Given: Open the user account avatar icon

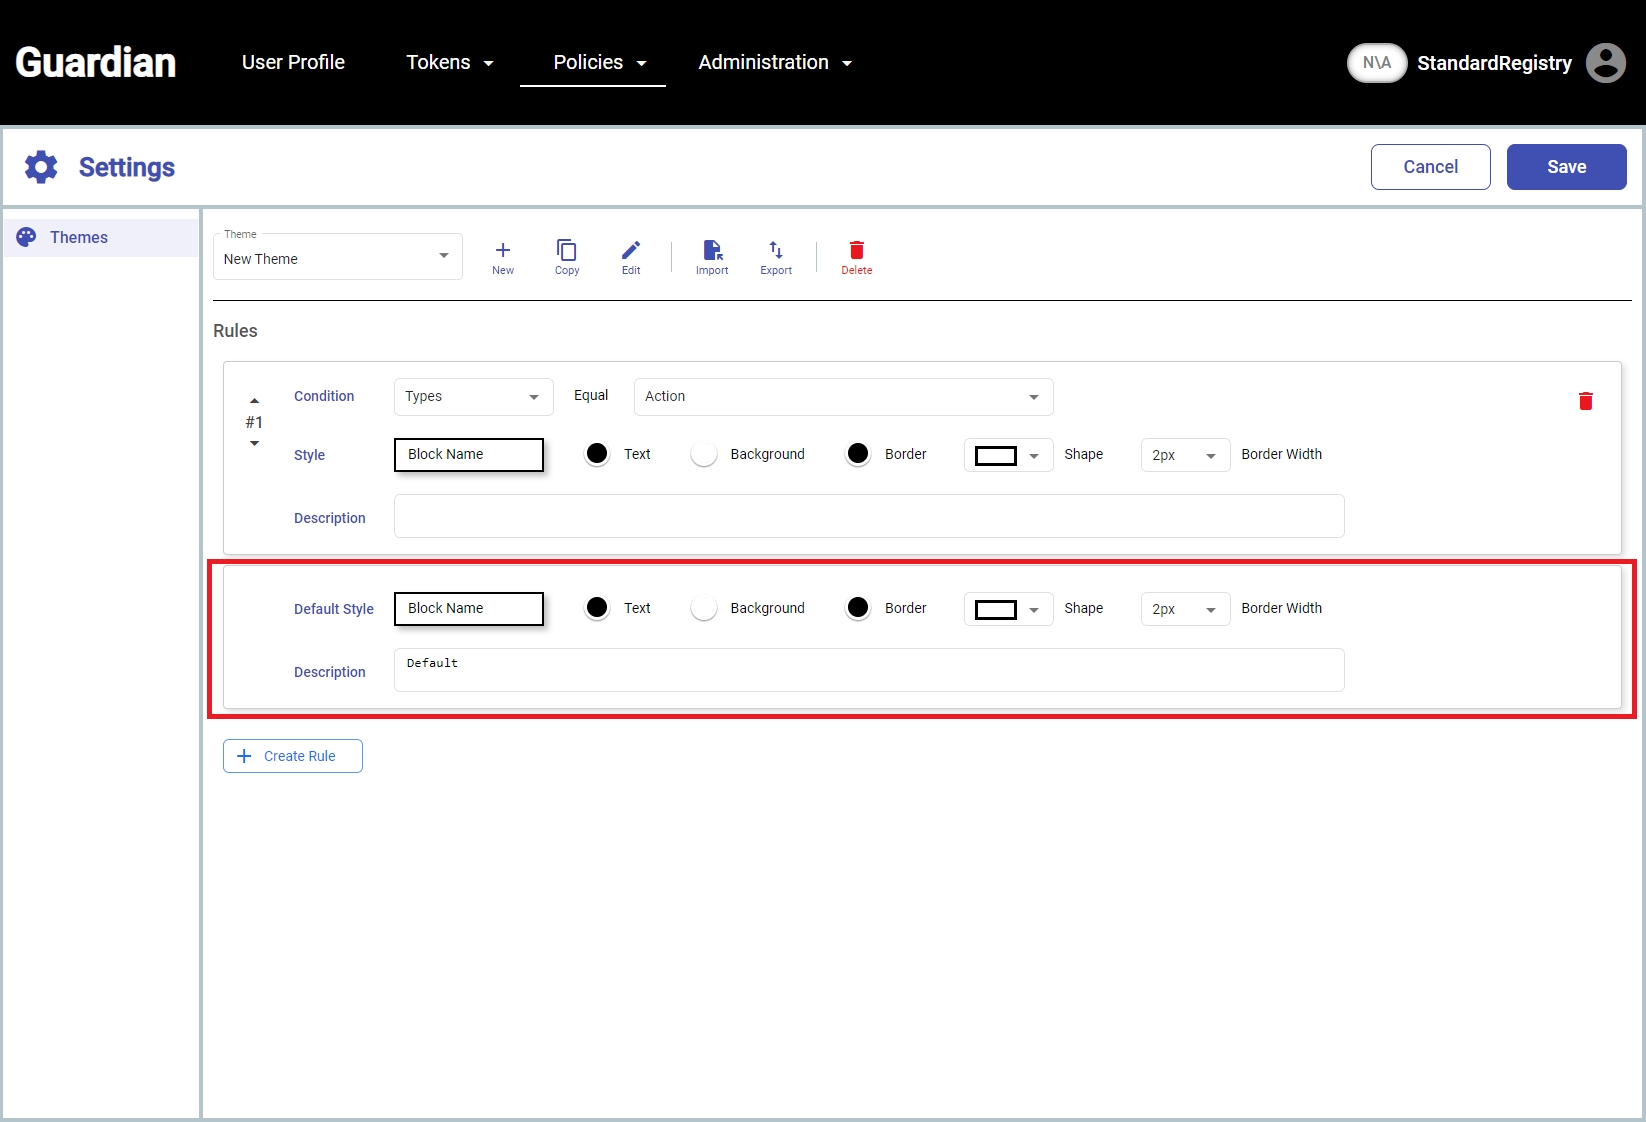Looking at the screenshot, I should click(x=1605, y=63).
